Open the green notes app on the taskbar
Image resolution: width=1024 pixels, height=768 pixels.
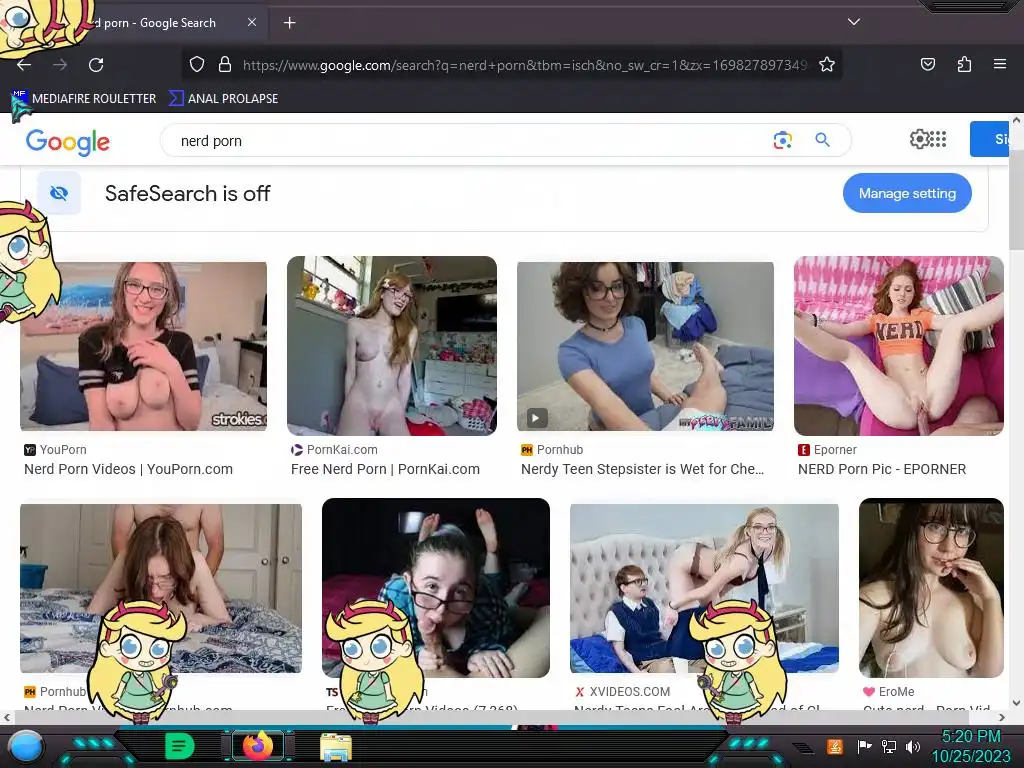pos(179,746)
